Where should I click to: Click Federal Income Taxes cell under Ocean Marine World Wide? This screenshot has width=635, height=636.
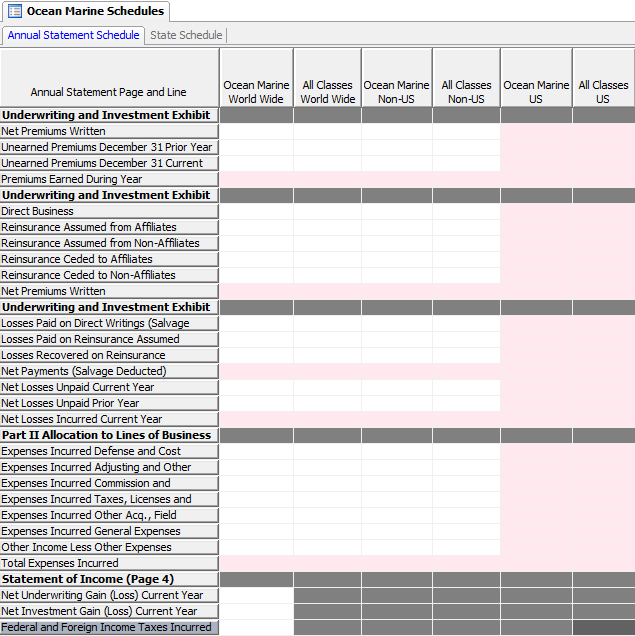(256, 627)
